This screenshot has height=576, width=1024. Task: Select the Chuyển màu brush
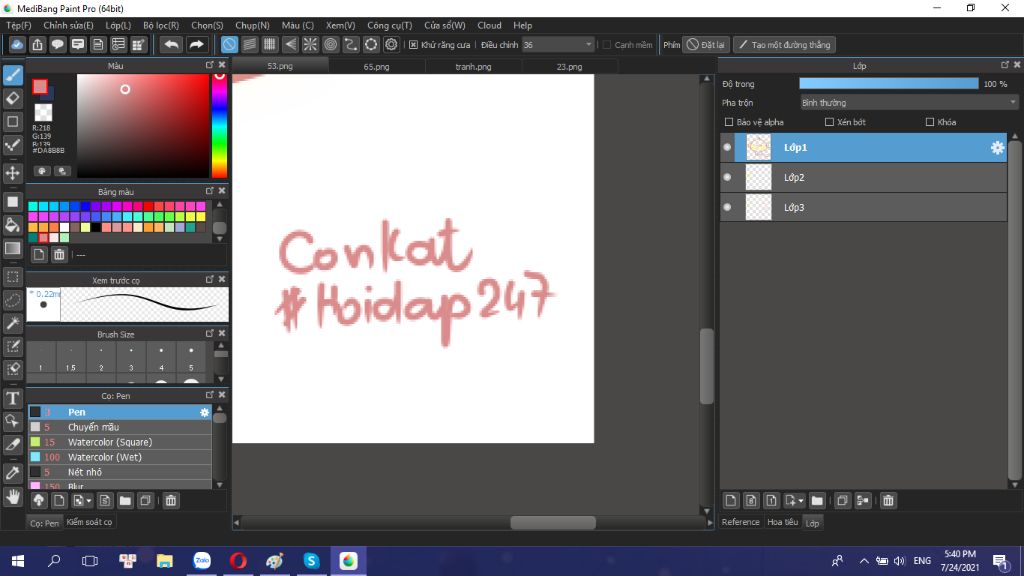(120, 427)
